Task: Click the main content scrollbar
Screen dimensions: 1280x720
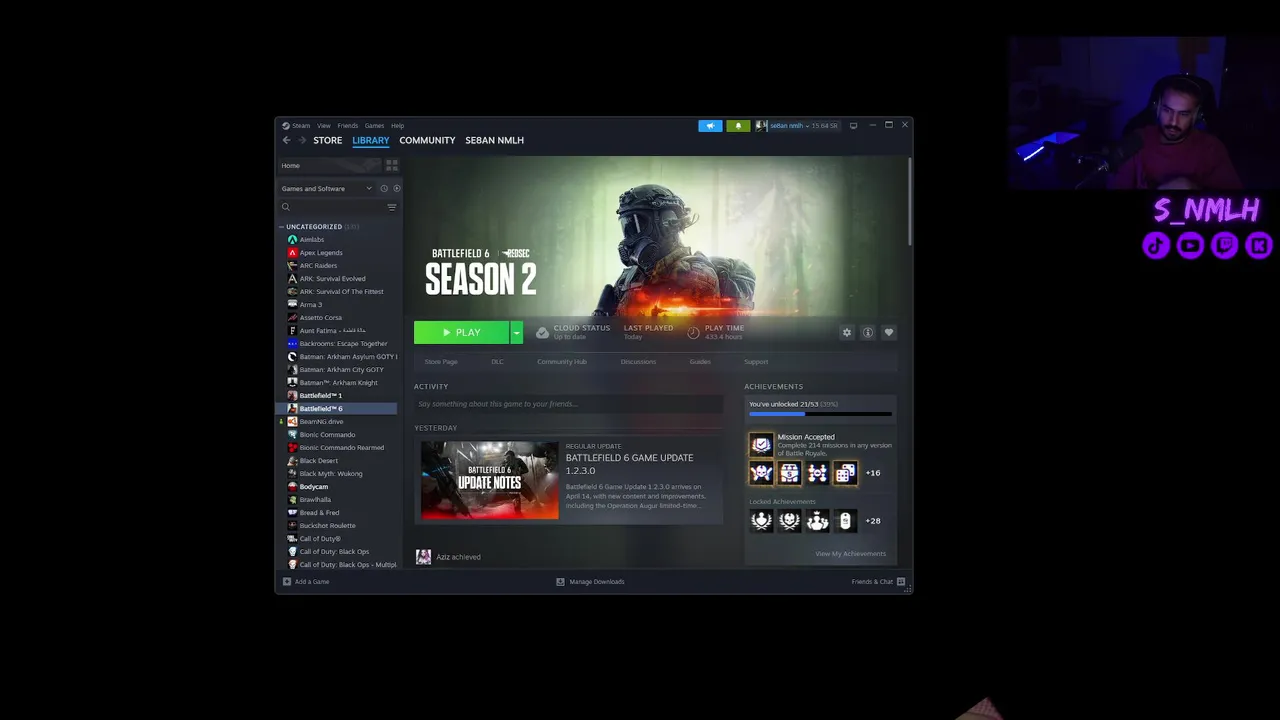Action: (909, 202)
